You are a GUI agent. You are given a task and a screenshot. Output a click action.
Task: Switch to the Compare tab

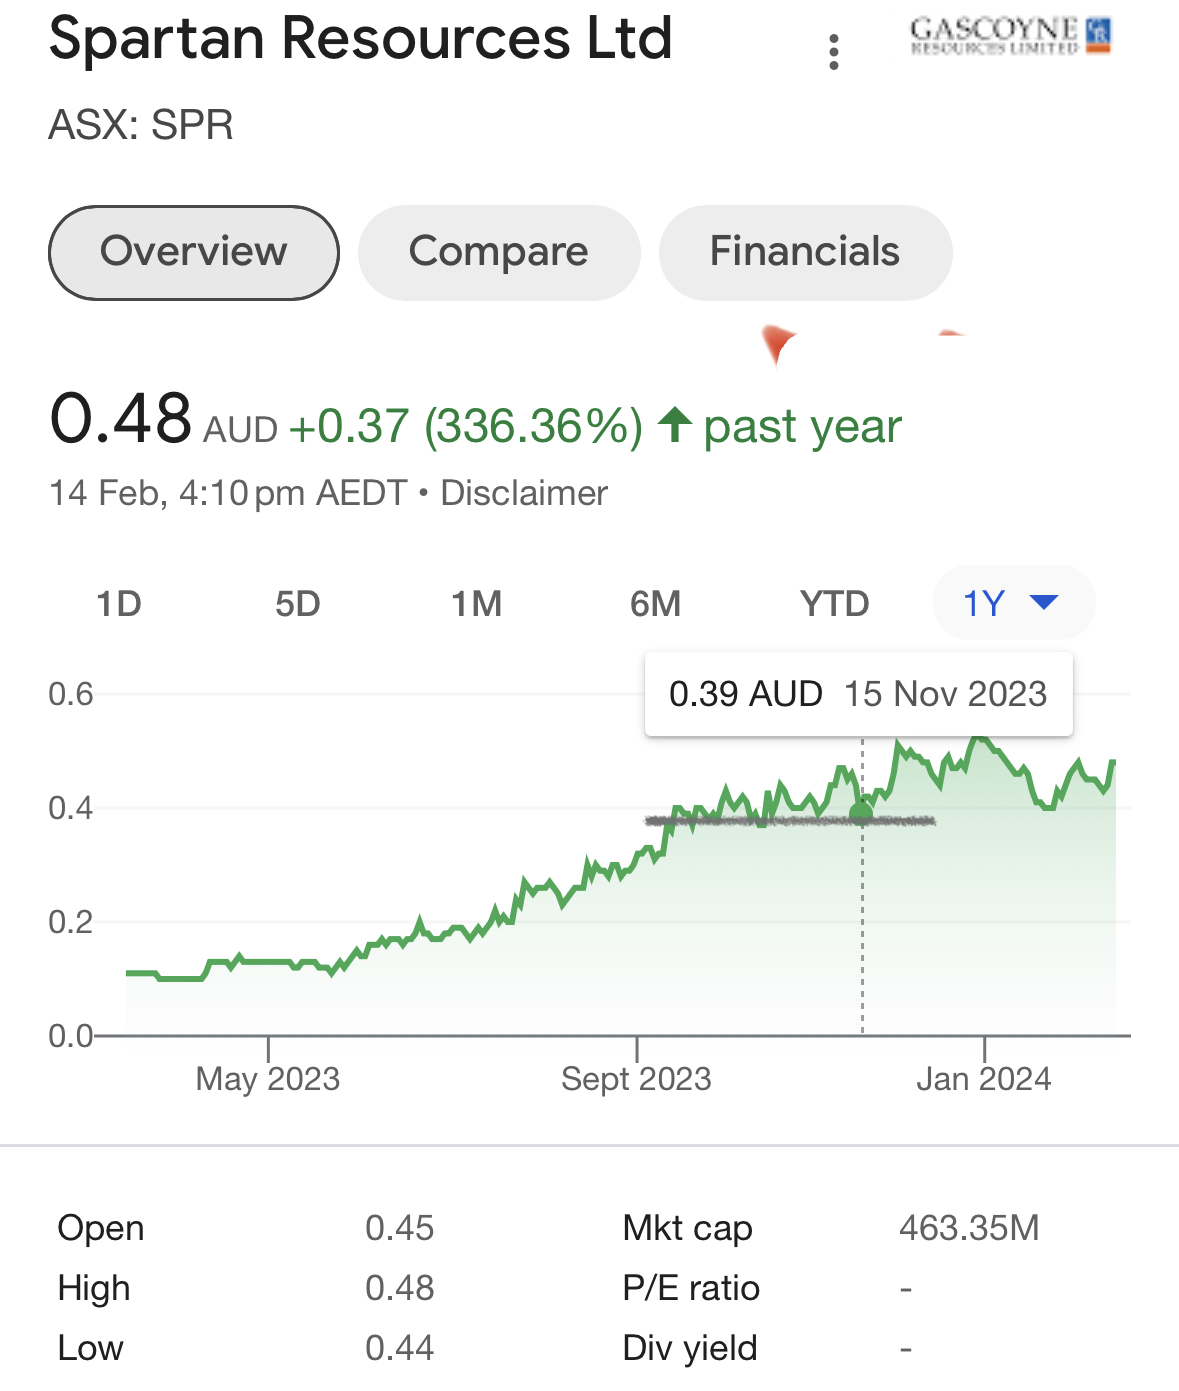[x=499, y=252]
